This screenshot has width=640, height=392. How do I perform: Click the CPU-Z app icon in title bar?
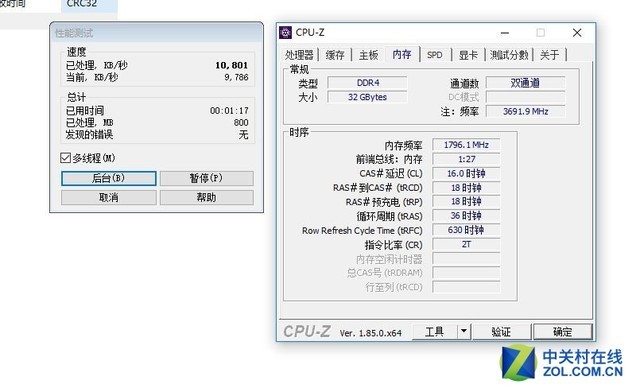(x=285, y=32)
